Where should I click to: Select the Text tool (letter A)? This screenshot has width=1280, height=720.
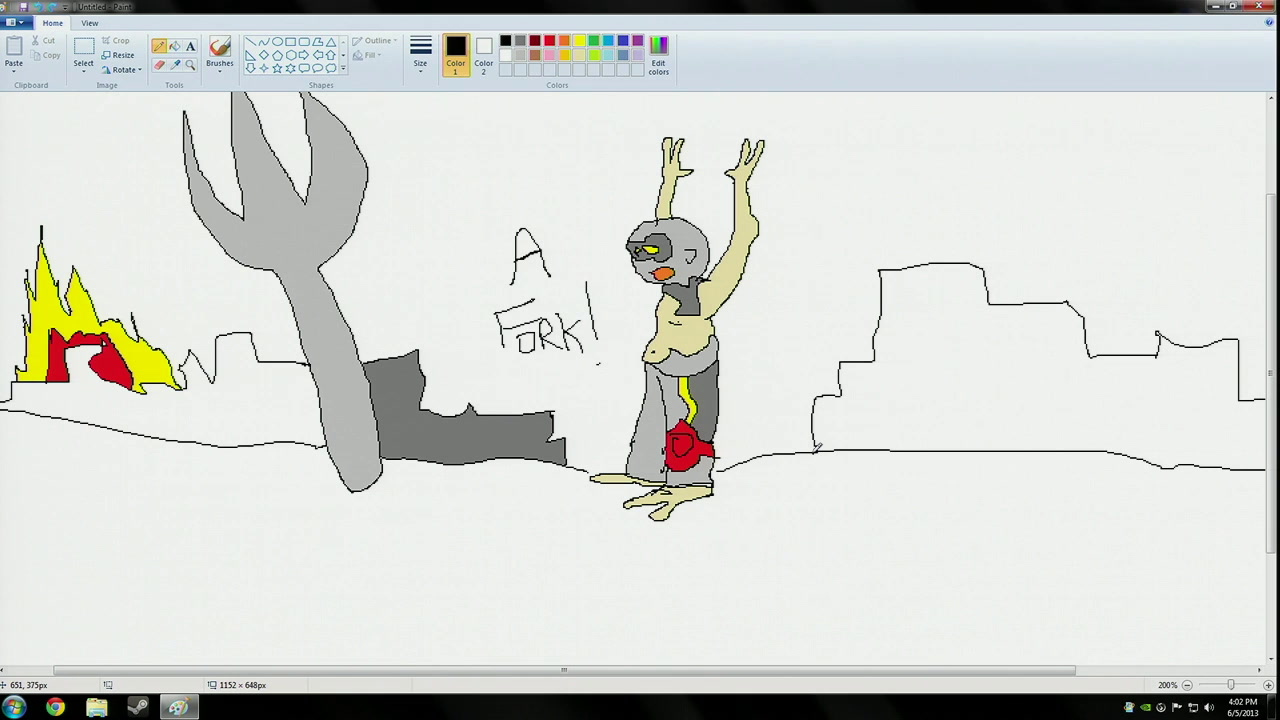[x=190, y=46]
